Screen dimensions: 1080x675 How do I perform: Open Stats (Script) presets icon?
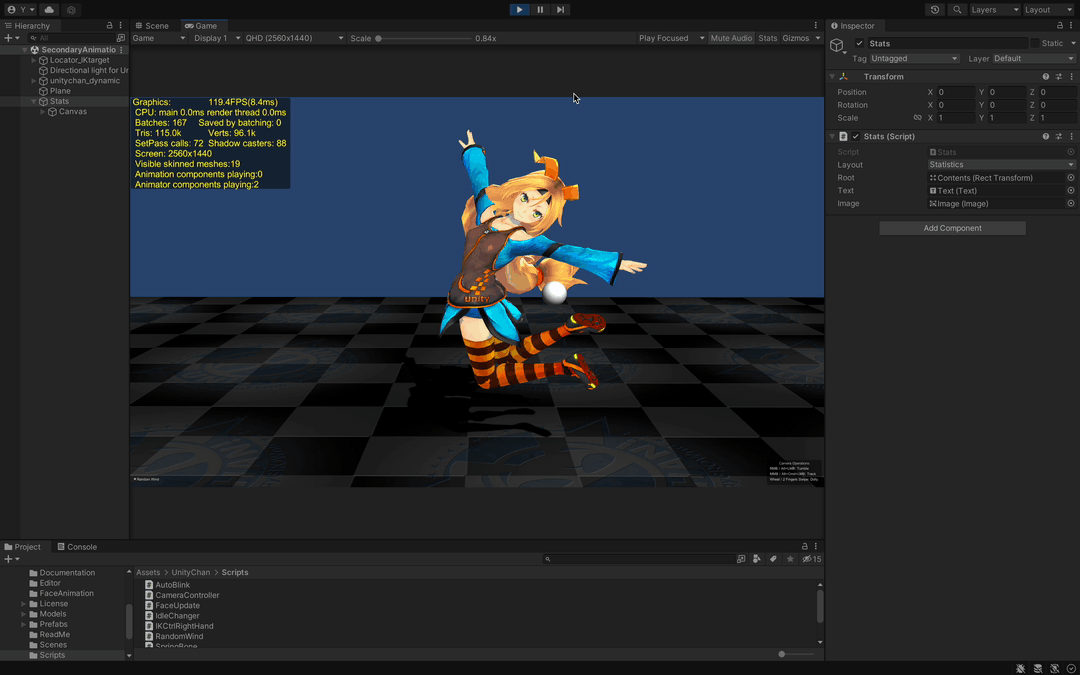[x=1059, y=136]
